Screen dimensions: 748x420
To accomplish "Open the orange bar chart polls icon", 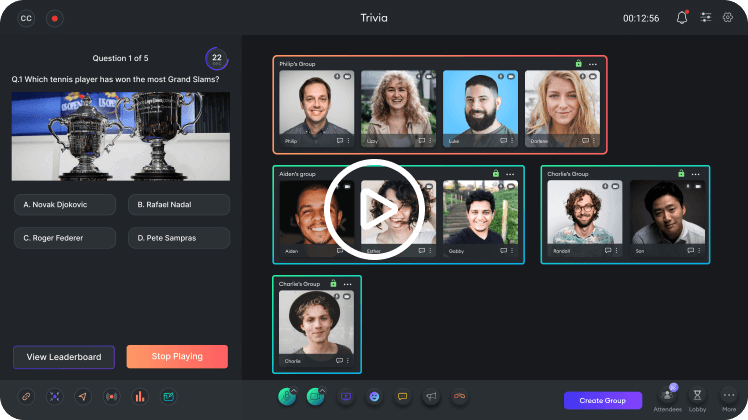I will coord(140,397).
